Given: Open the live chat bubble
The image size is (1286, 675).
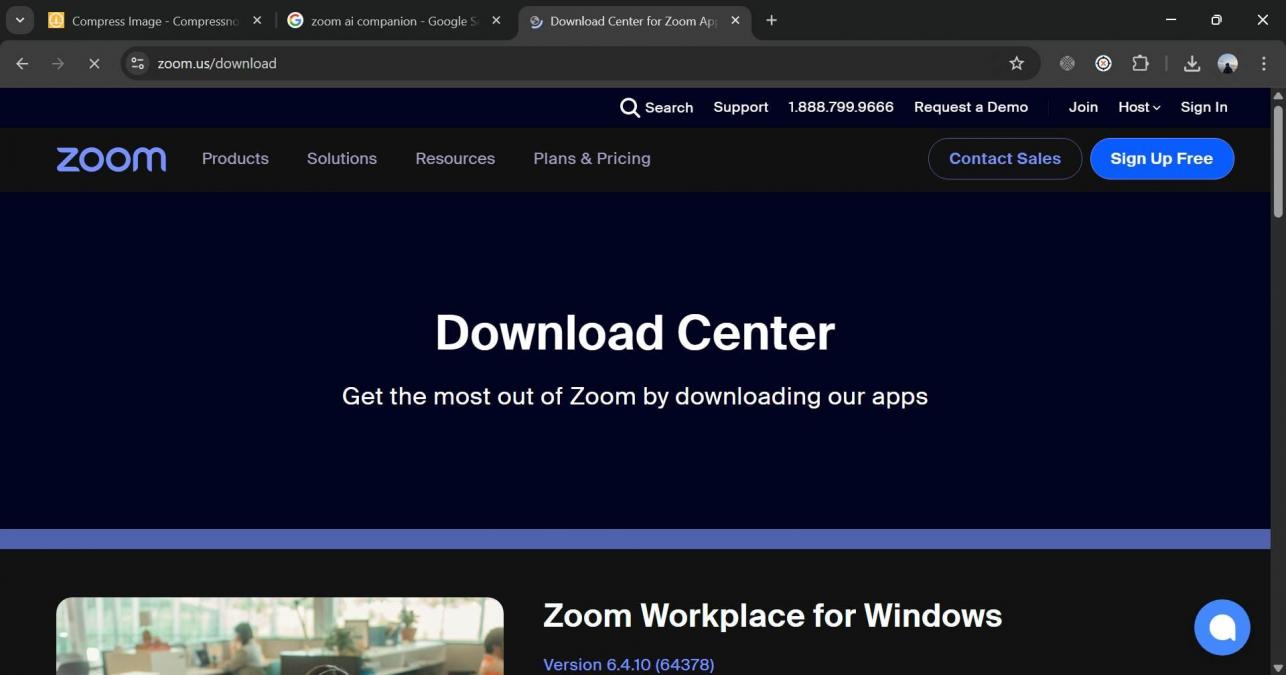Looking at the screenshot, I should [1222, 627].
